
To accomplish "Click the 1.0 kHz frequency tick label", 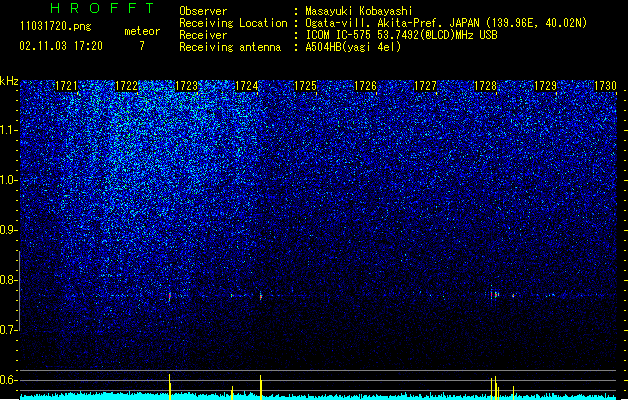I will pos(9,180).
